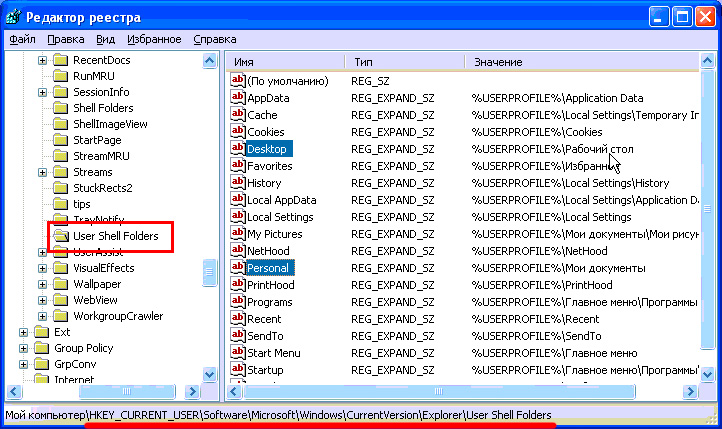Click the string value icon next to AppData
Image resolution: width=722 pixels, height=429 pixels.
point(238,98)
